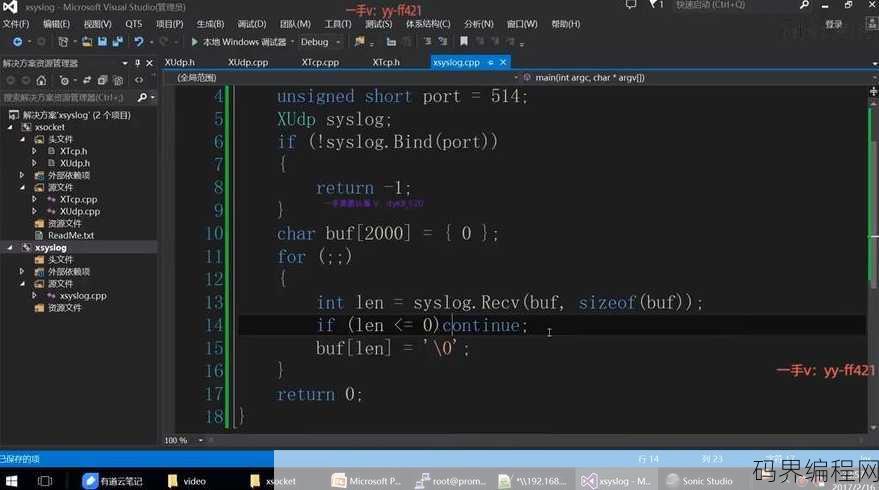This screenshot has width=879, height=490.
Task: Open the 工具(T) menu
Action: (337, 24)
